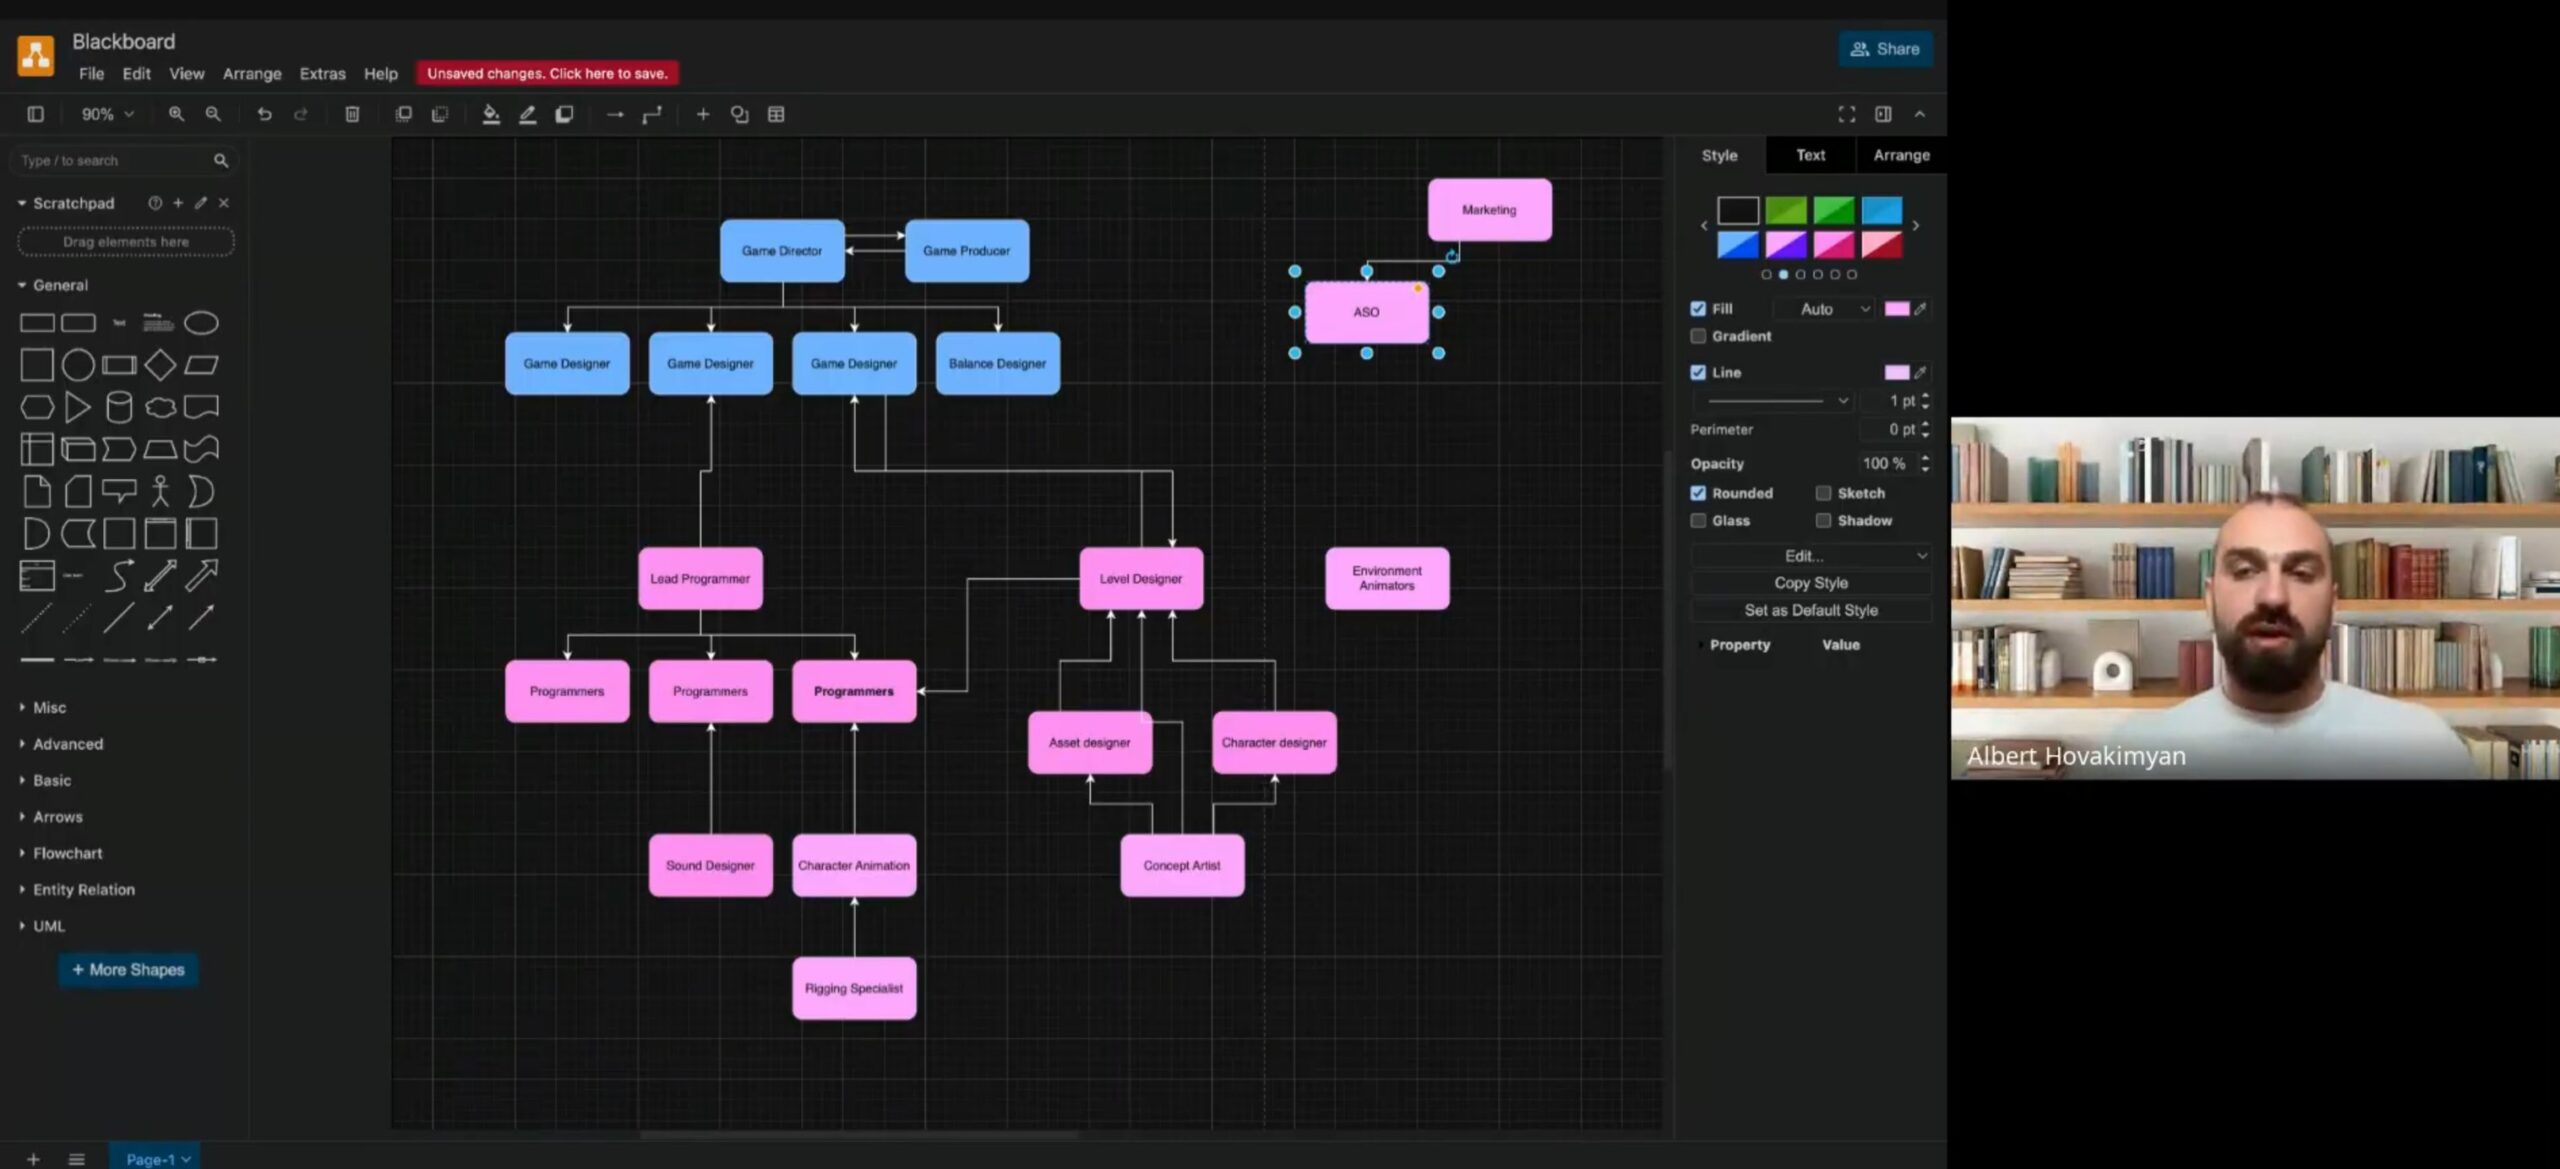The height and width of the screenshot is (1169, 2560).
Task: Open the Arrange menu
Action: tap(252, 74)
